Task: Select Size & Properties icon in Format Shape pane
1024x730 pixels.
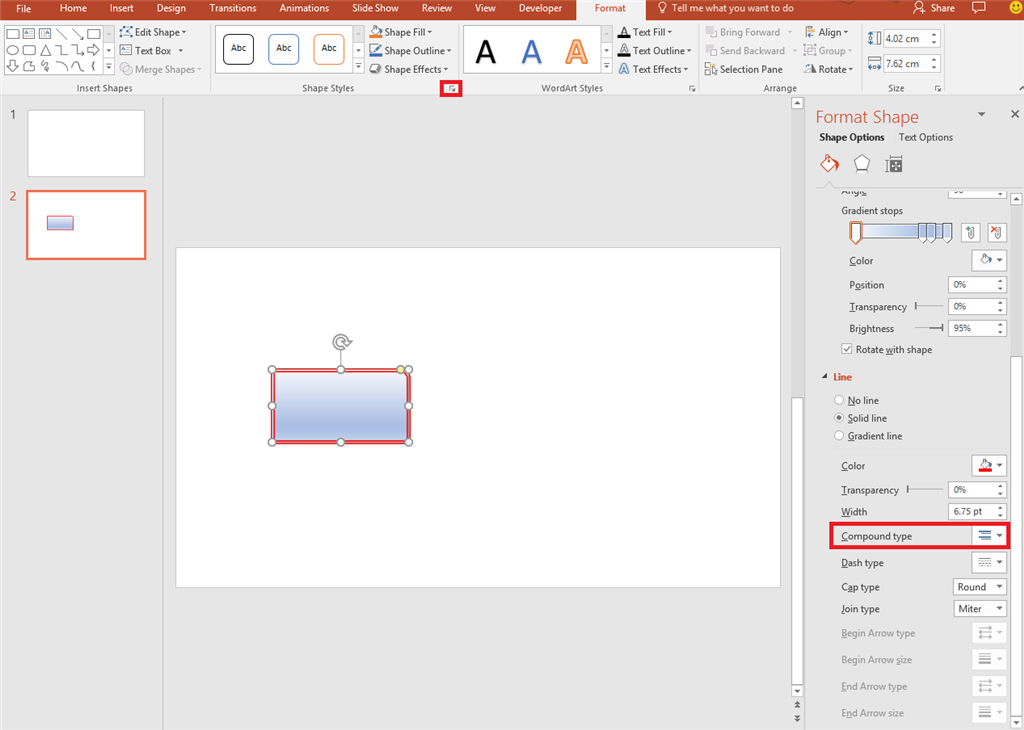Action: point(893,163)
